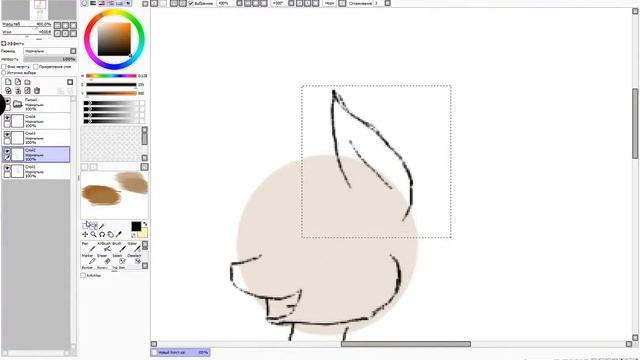Adjust the layer opacity slider

coord(50,59)
